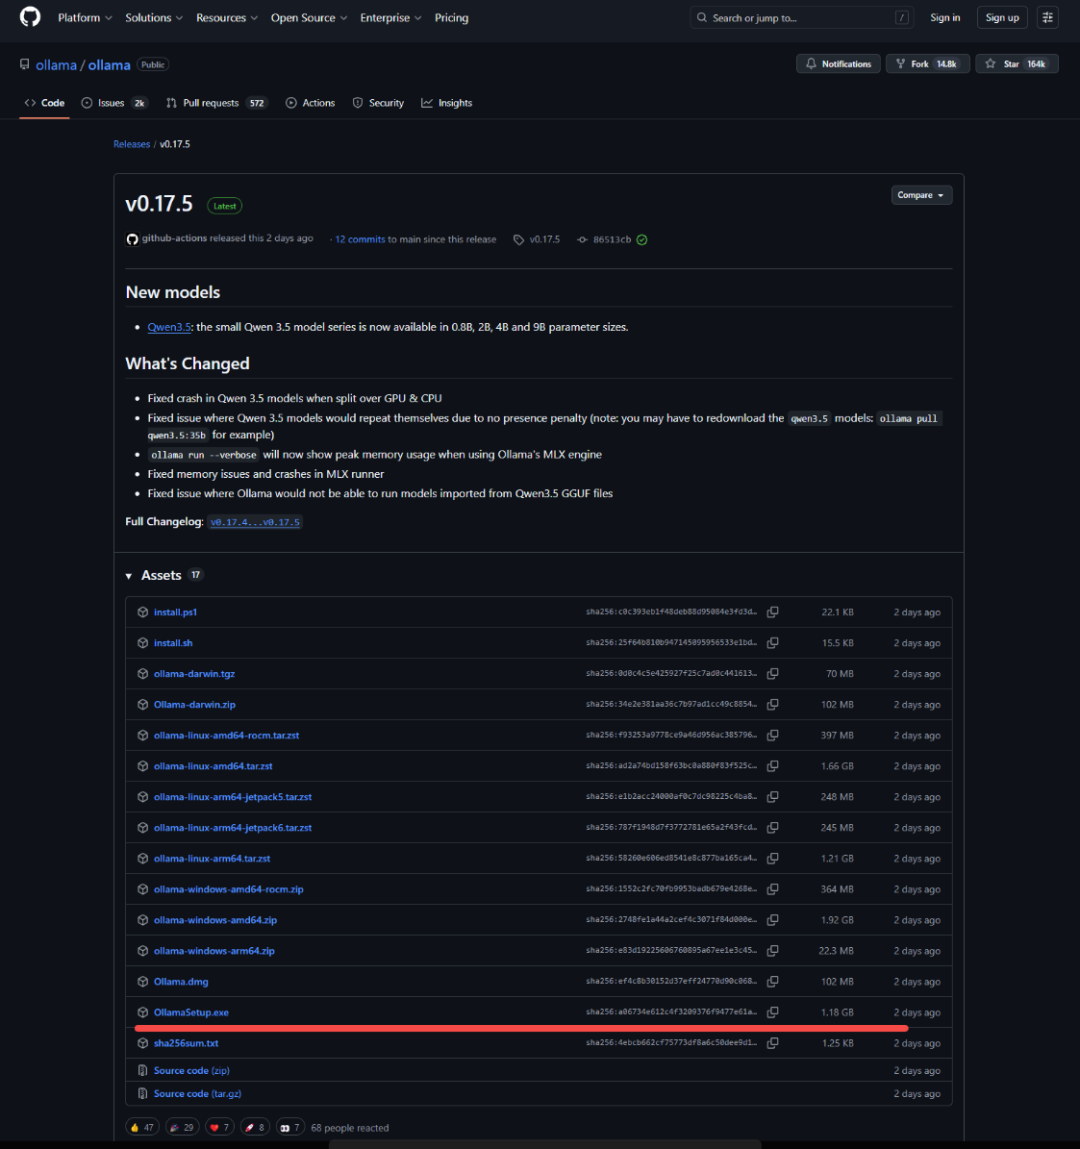Open the Compare dropdown
This screenshot has height=1149, width=1080.
coord(921,195)
